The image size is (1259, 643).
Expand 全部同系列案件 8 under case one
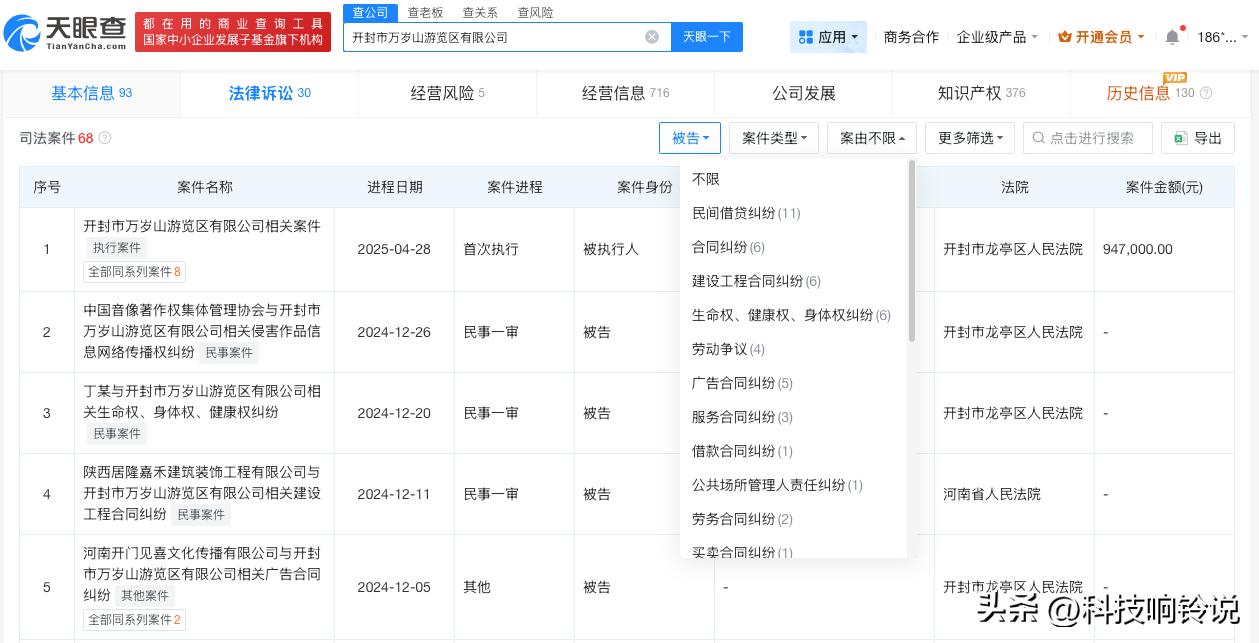tap(134, 271)
